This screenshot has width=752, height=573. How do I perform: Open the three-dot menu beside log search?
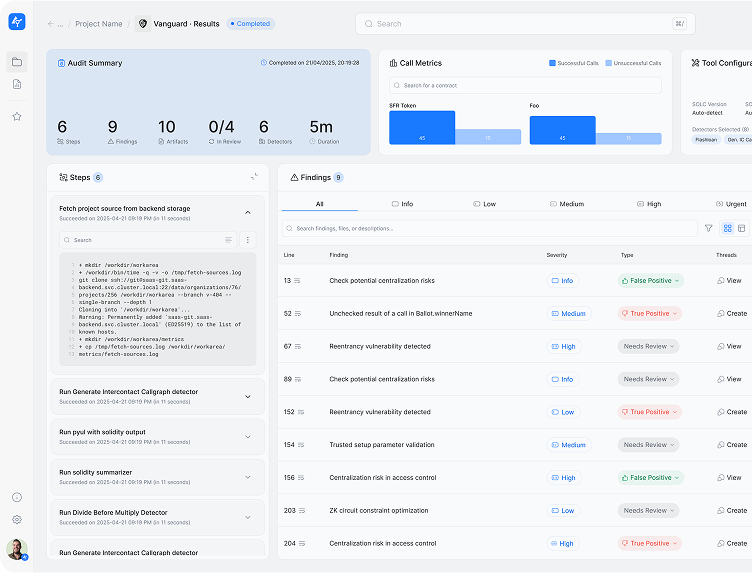point(247,240)
